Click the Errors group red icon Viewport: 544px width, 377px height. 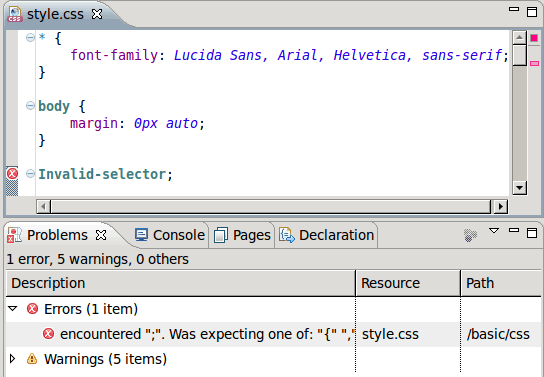32,308
